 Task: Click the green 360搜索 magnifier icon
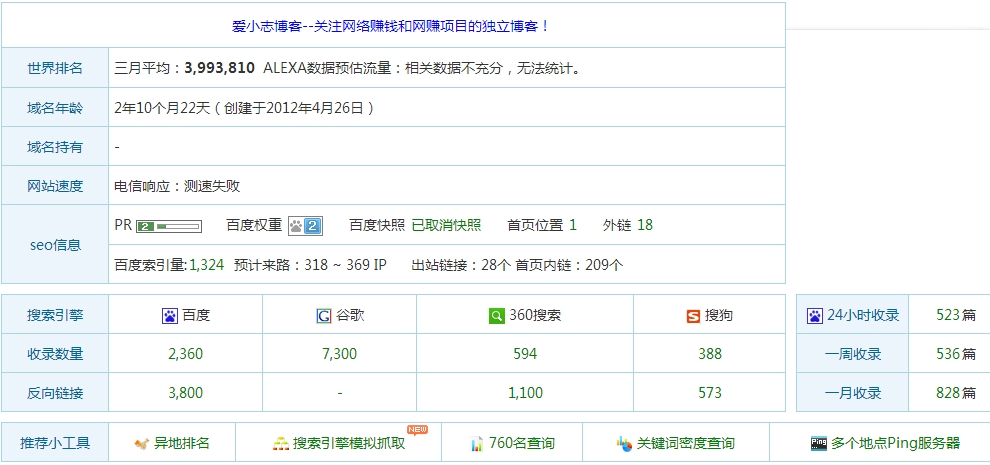[x=497, y=316]
